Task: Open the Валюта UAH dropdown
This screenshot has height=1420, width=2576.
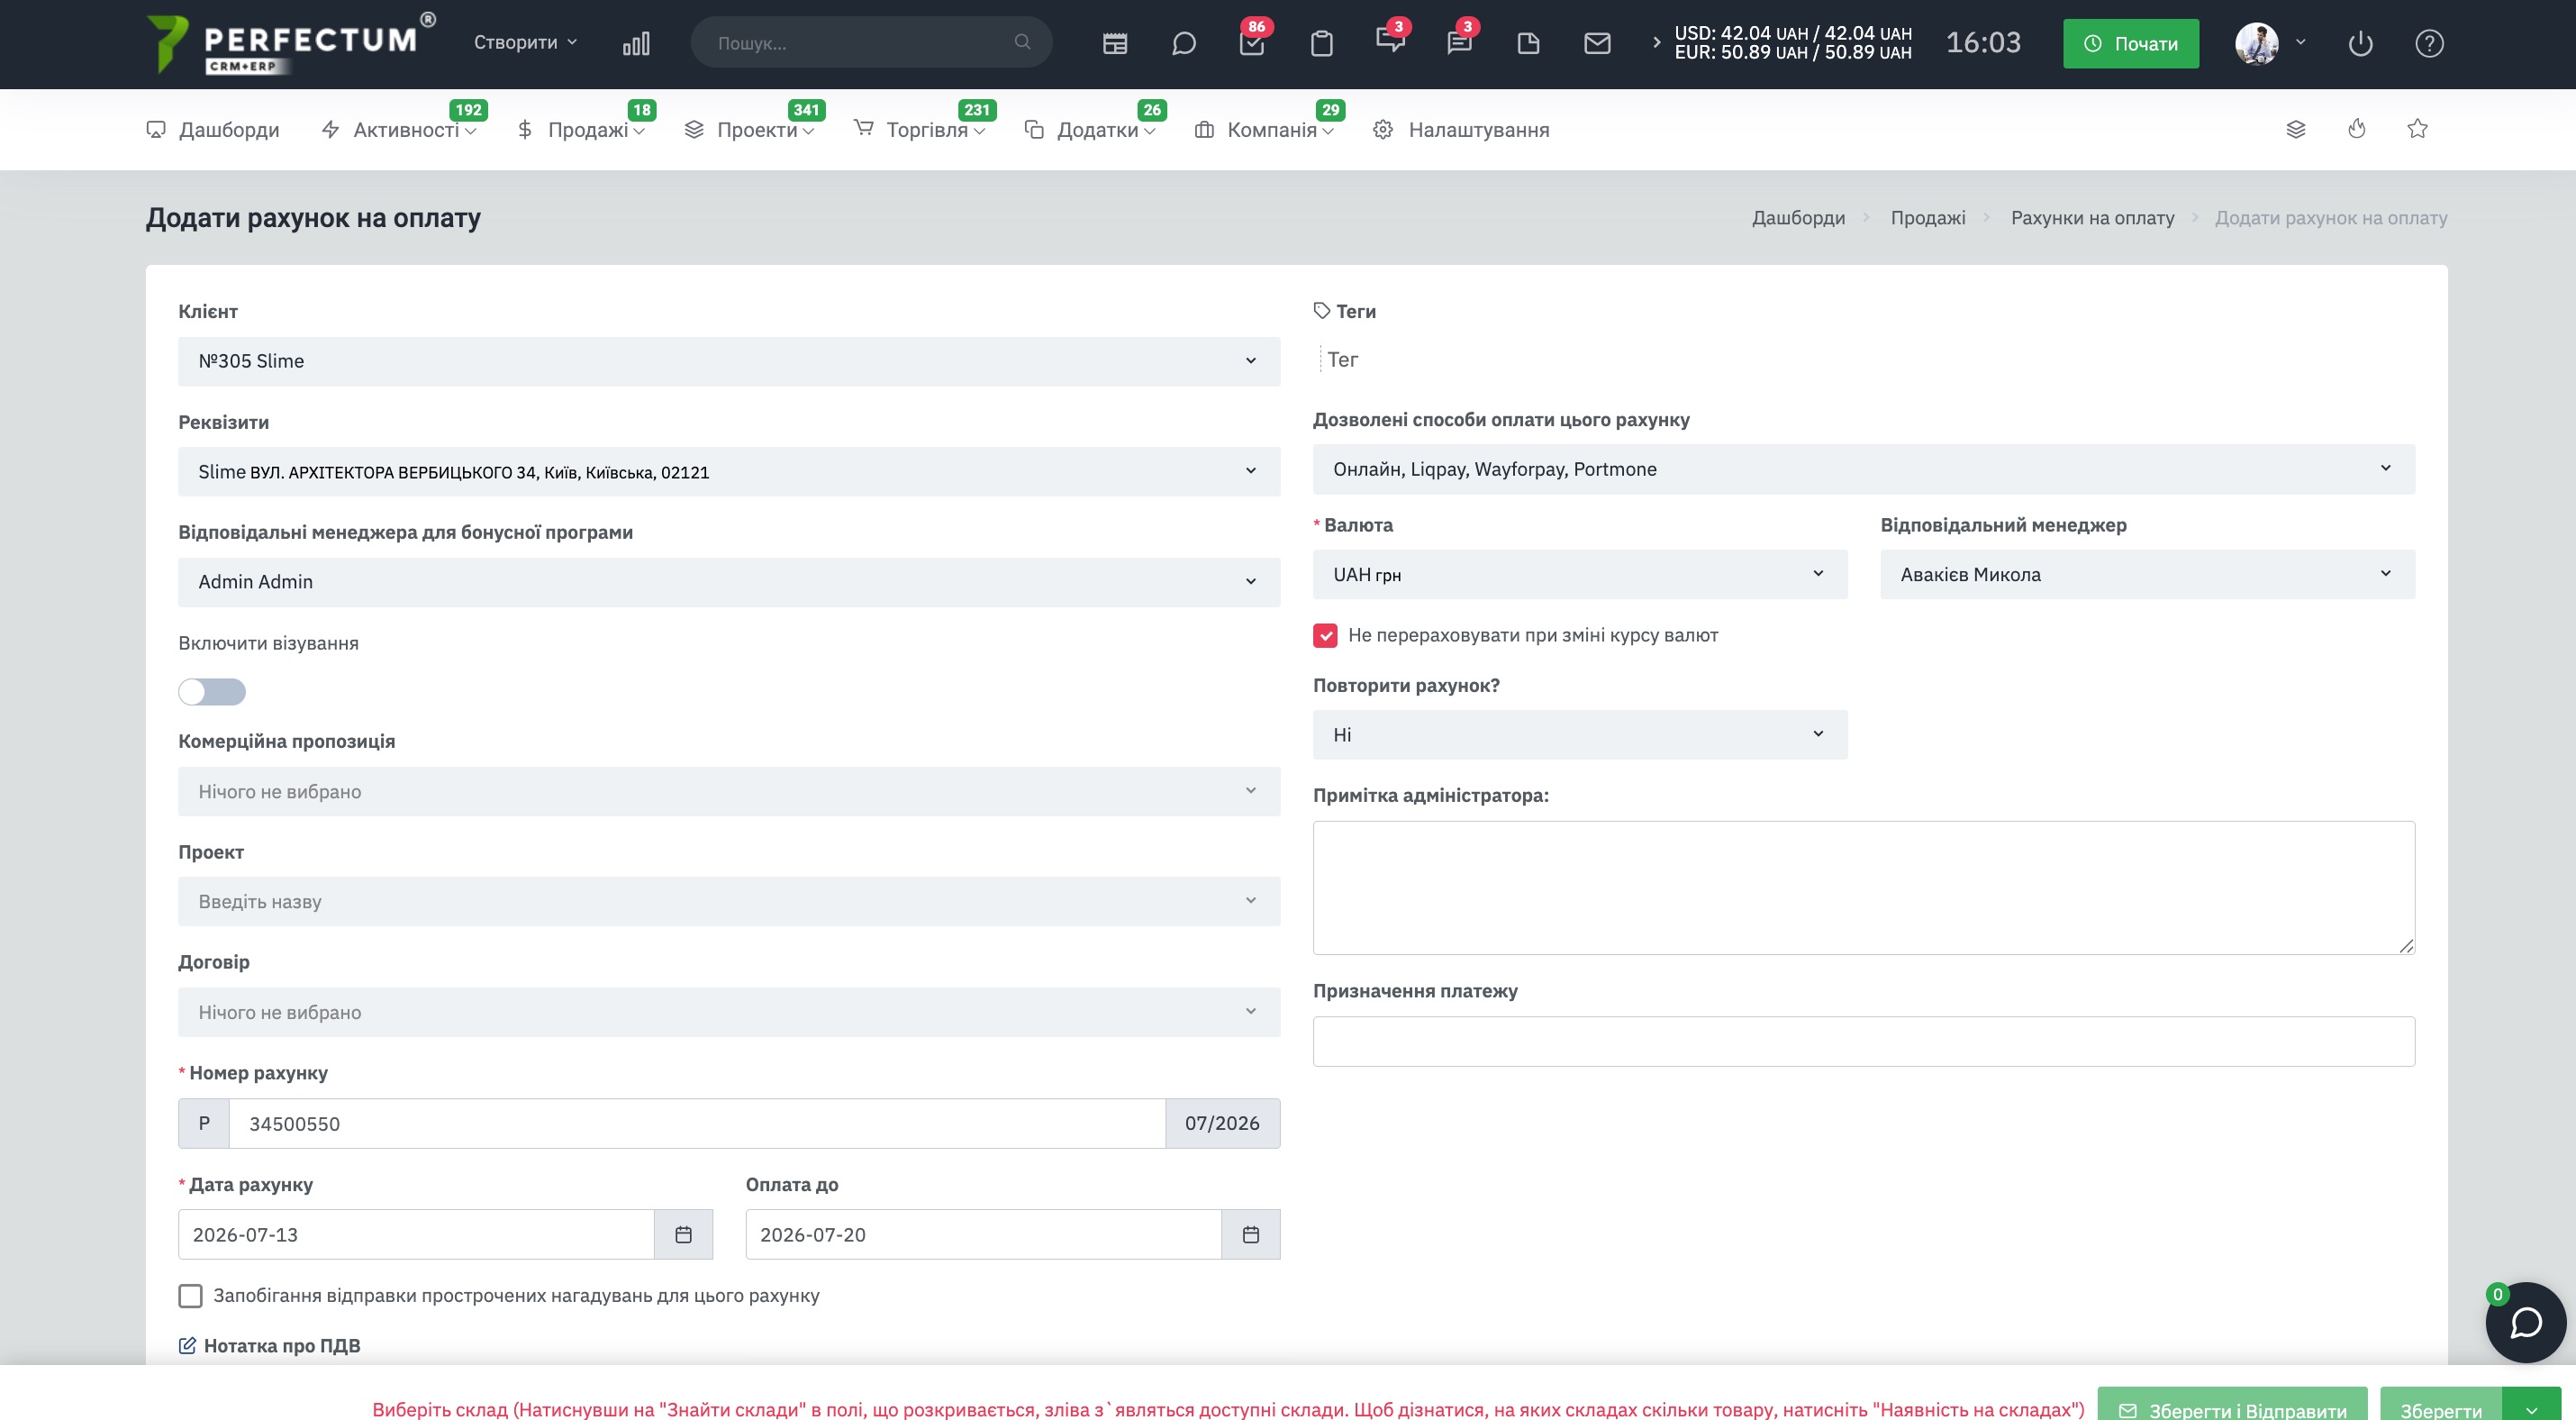Action: (1580, 575)
